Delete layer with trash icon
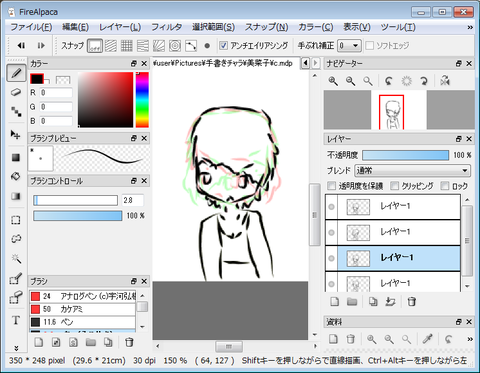 (x=411, y=302)
